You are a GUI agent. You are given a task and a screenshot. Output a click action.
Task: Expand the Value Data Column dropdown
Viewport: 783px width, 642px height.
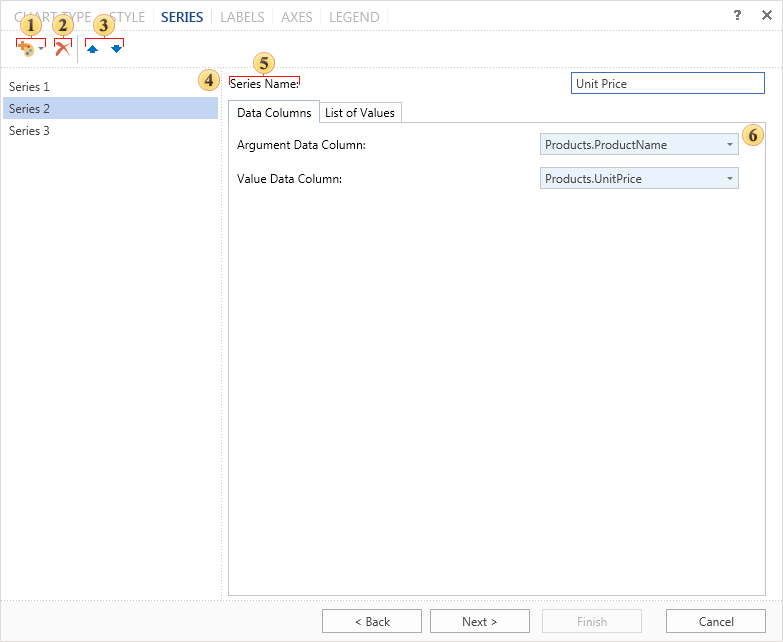(x=729, y=179)
